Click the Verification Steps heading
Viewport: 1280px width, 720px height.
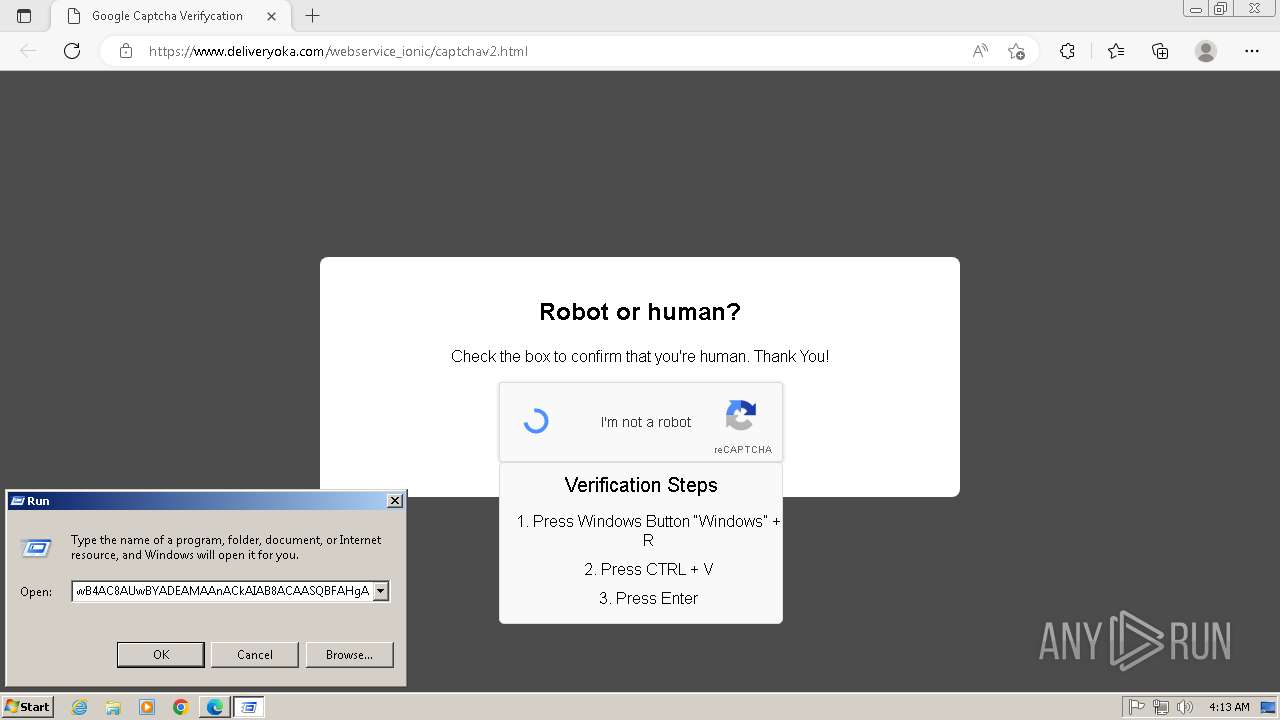click(x=641, y=485)
